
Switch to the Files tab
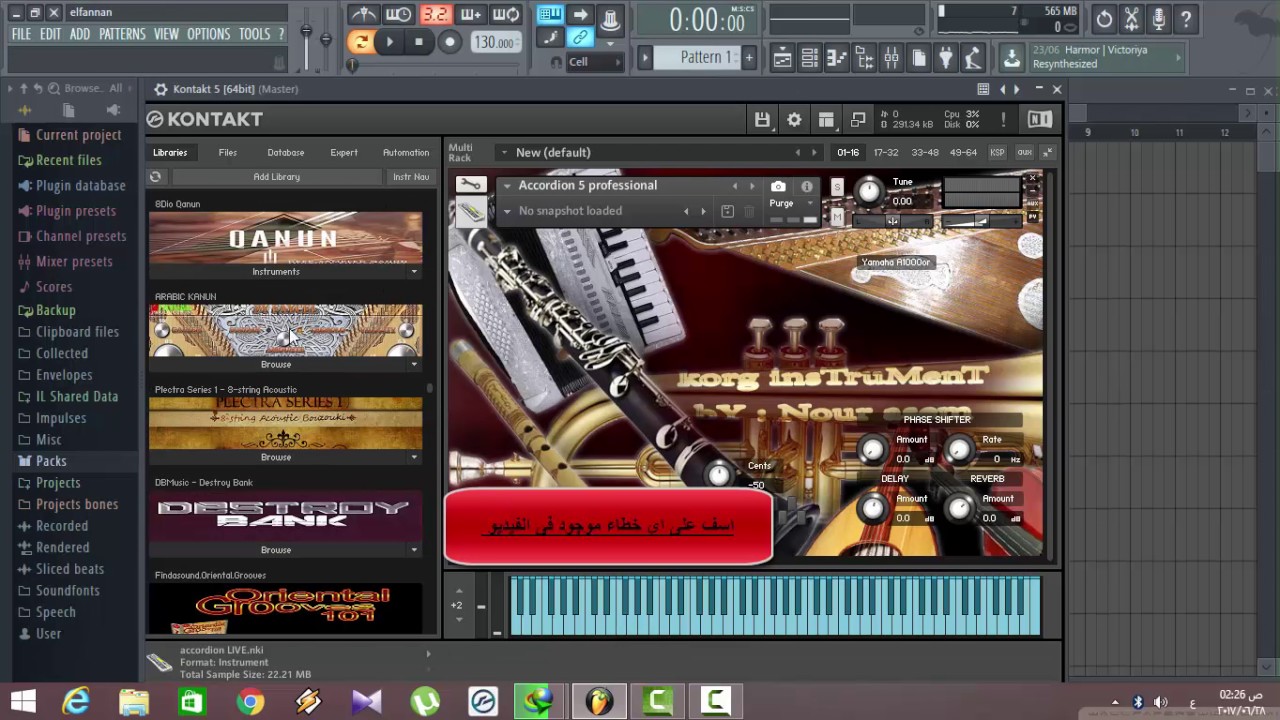point(228,153)
